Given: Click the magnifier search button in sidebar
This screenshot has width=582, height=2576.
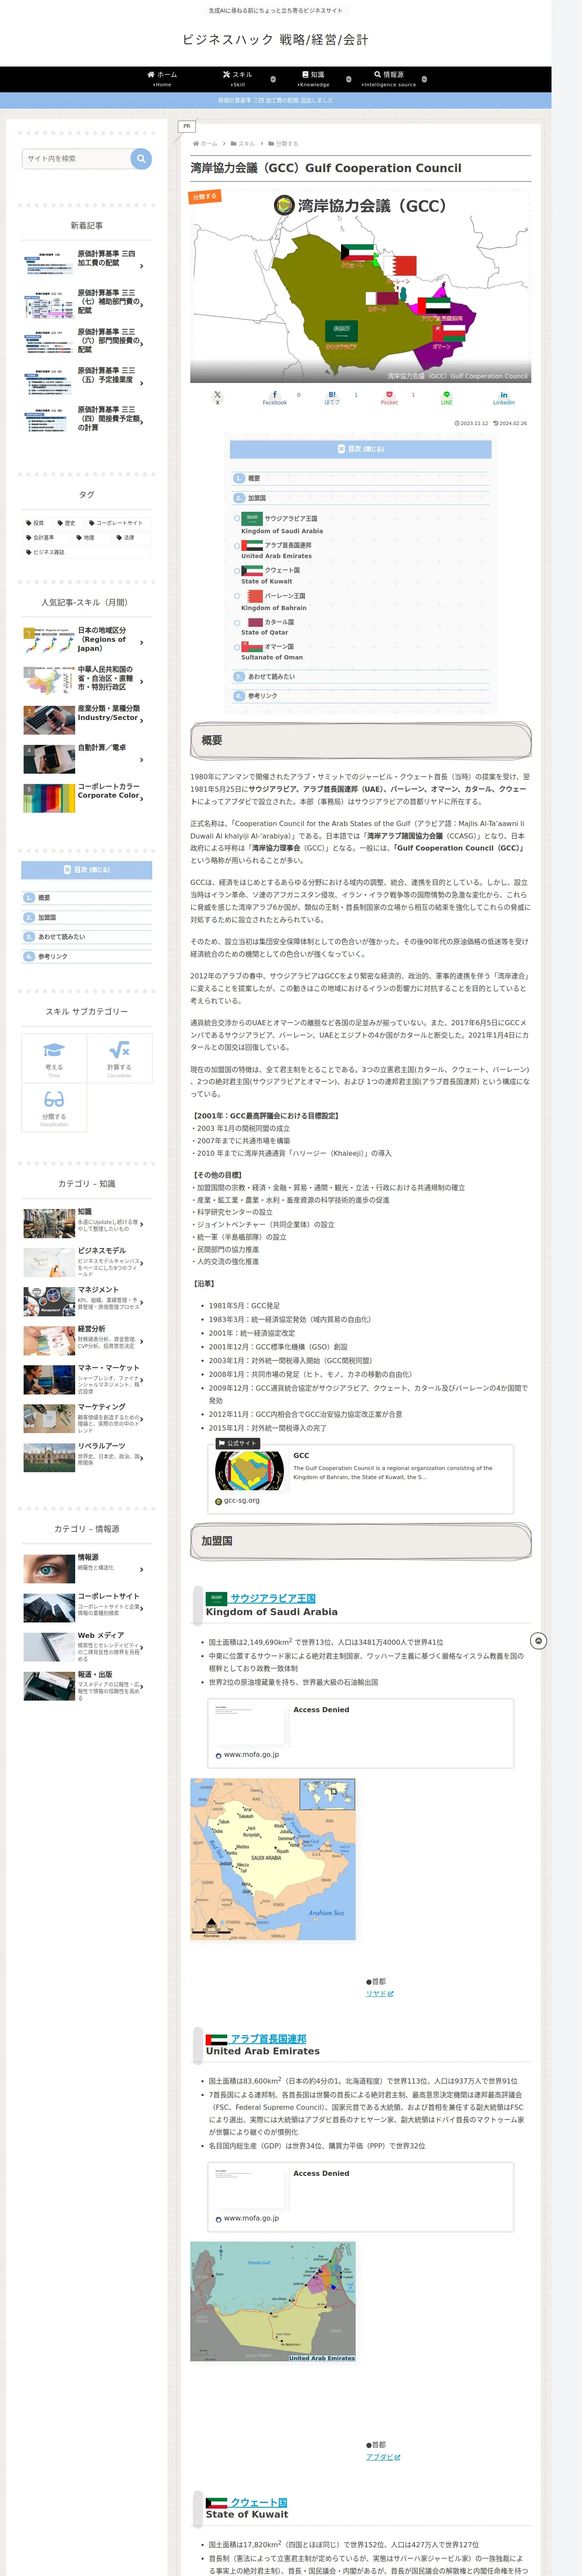Looking at the screenshot, I should coord(141,158).
